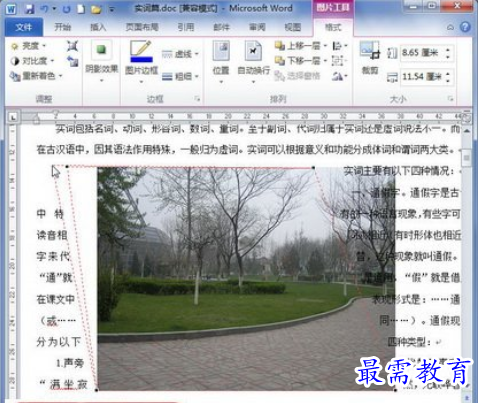479x403 pixels.
Task: Click 上移一层 bring forward
Action: coord(298,45)
